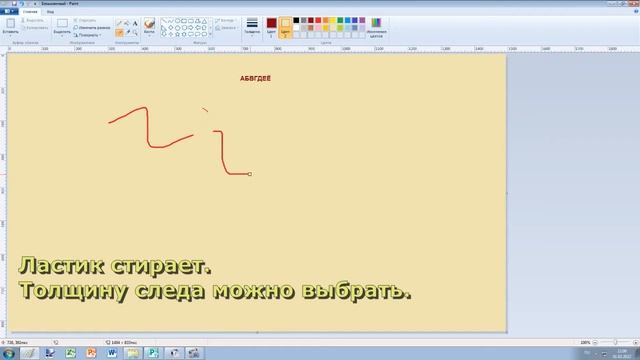This screenshot has height=360, width=640.
Task: Pick the white color swatch
Action: point(296,28)
